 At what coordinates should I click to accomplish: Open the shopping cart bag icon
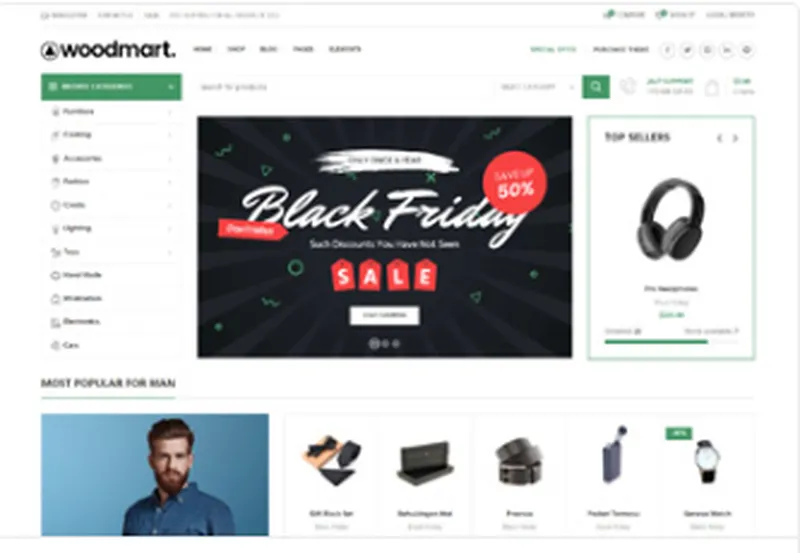click(712, 88)
